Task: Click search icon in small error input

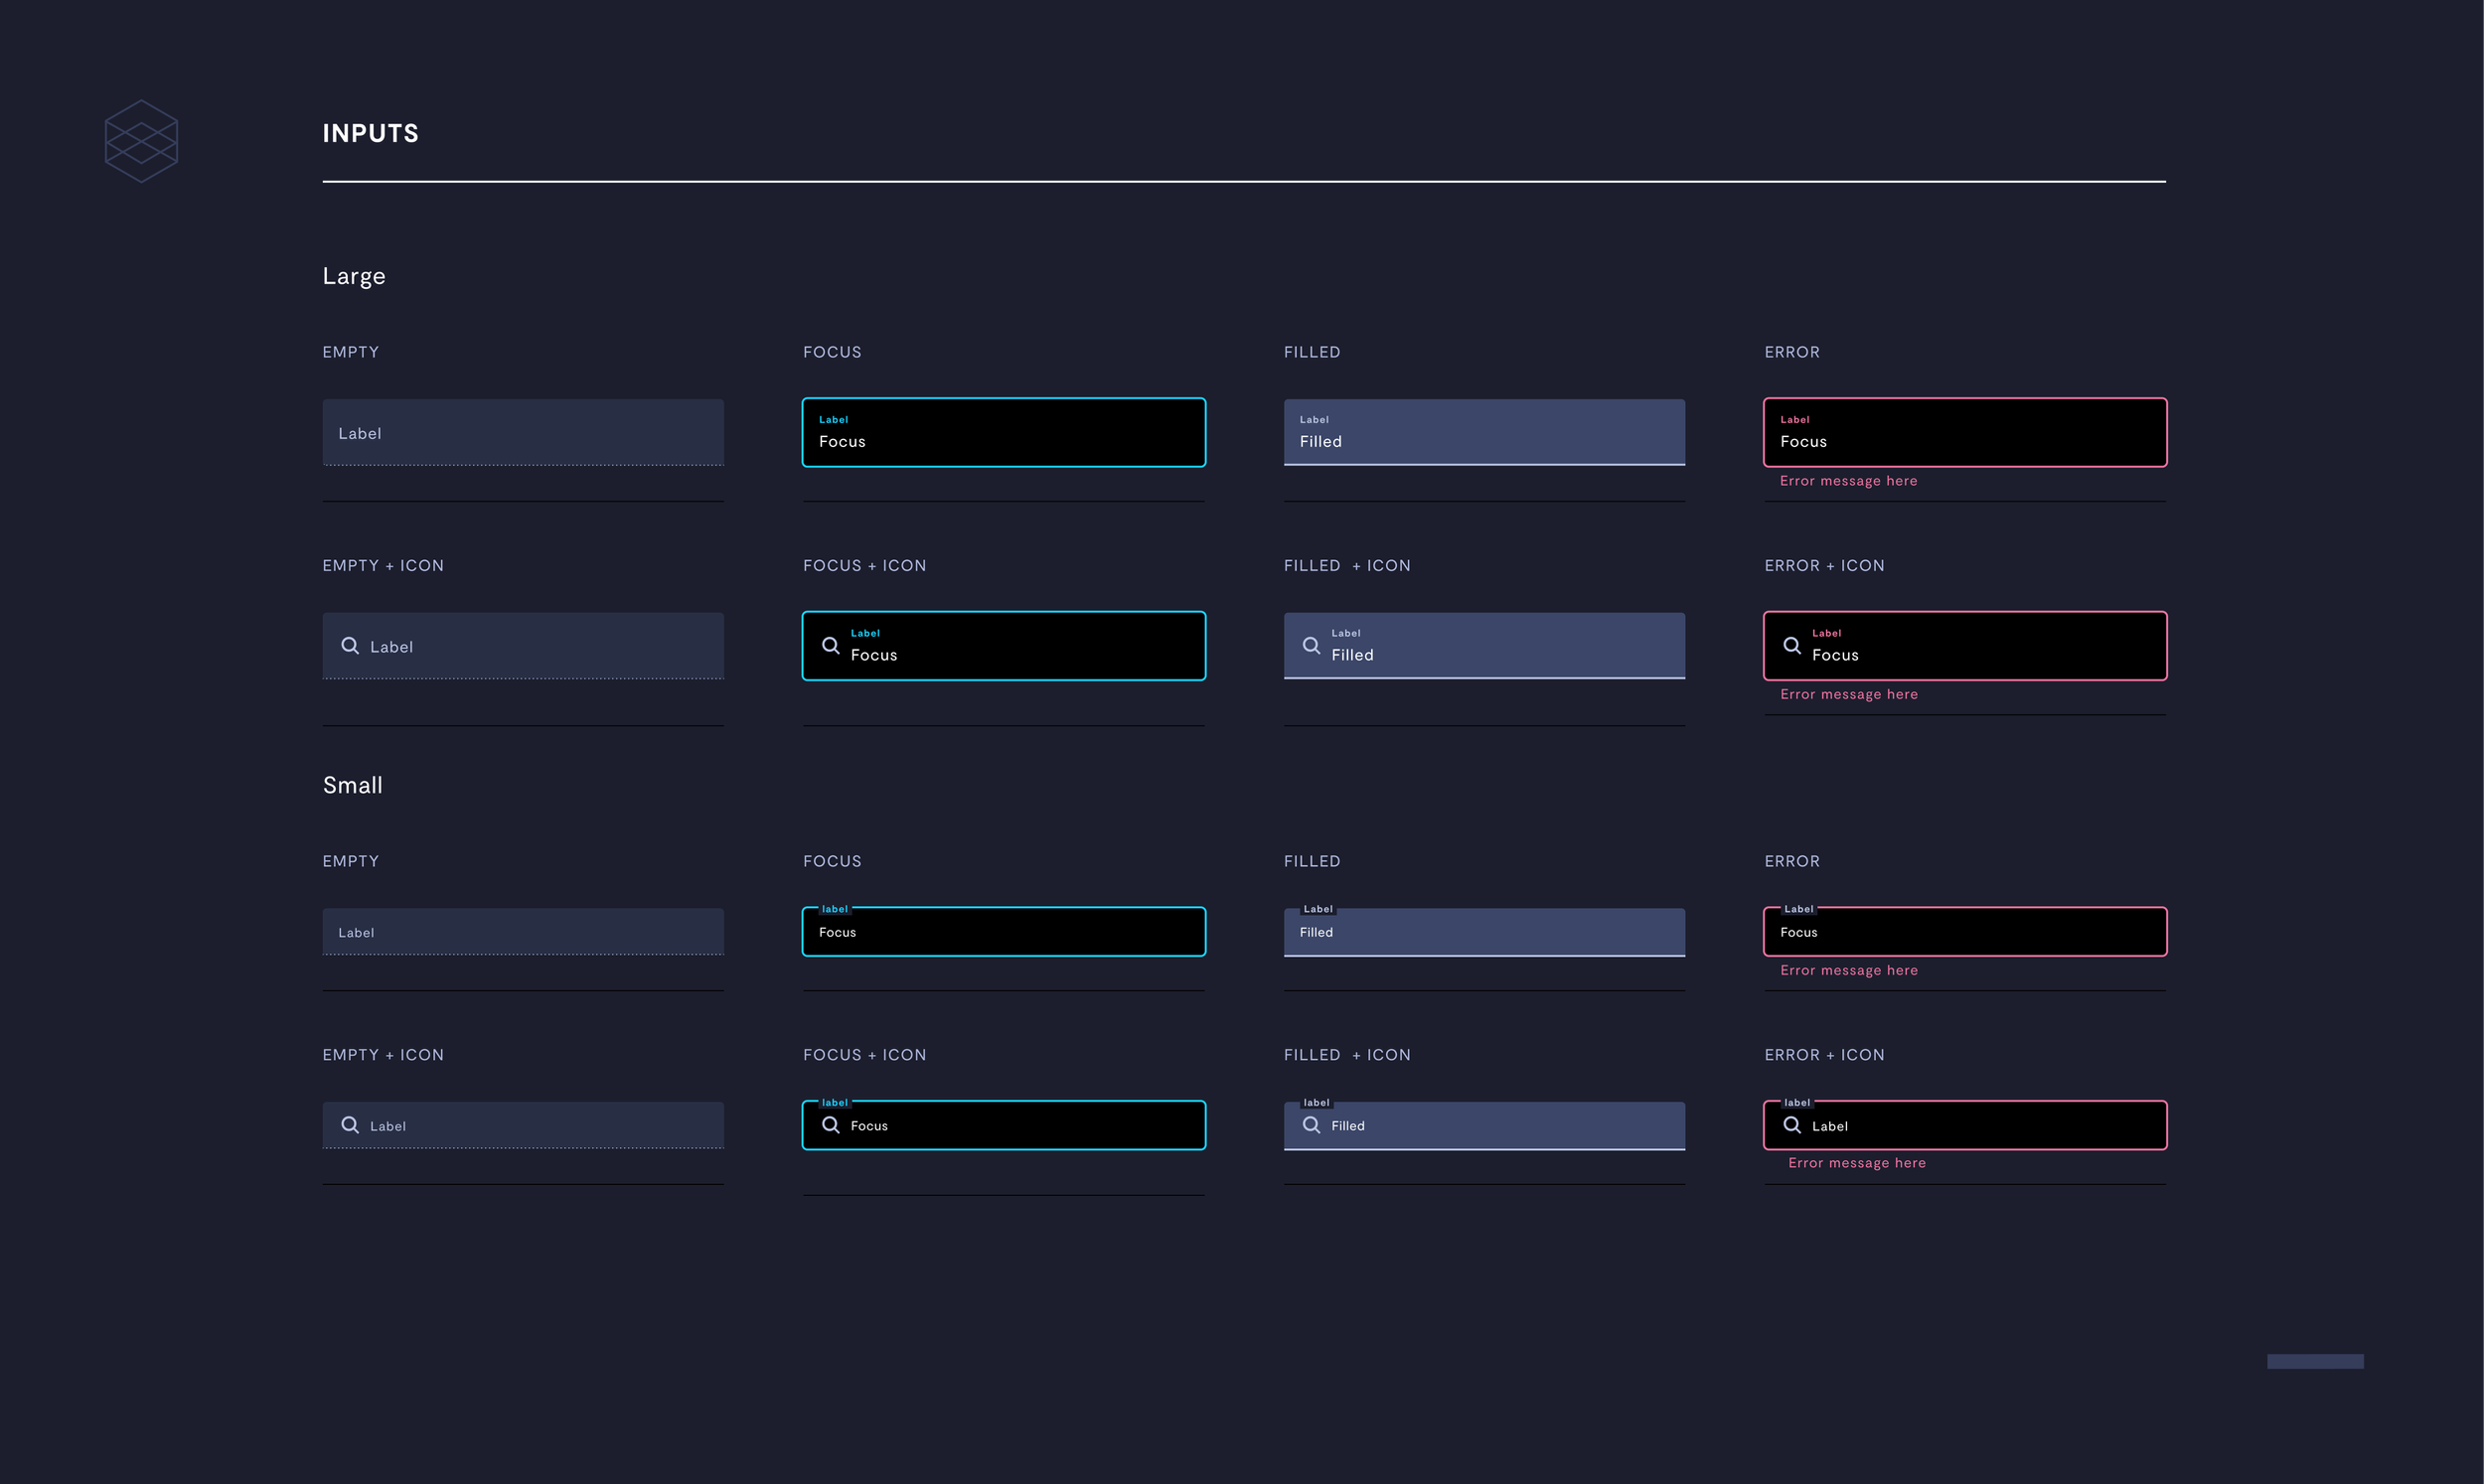Action: pos(1792,1125)
